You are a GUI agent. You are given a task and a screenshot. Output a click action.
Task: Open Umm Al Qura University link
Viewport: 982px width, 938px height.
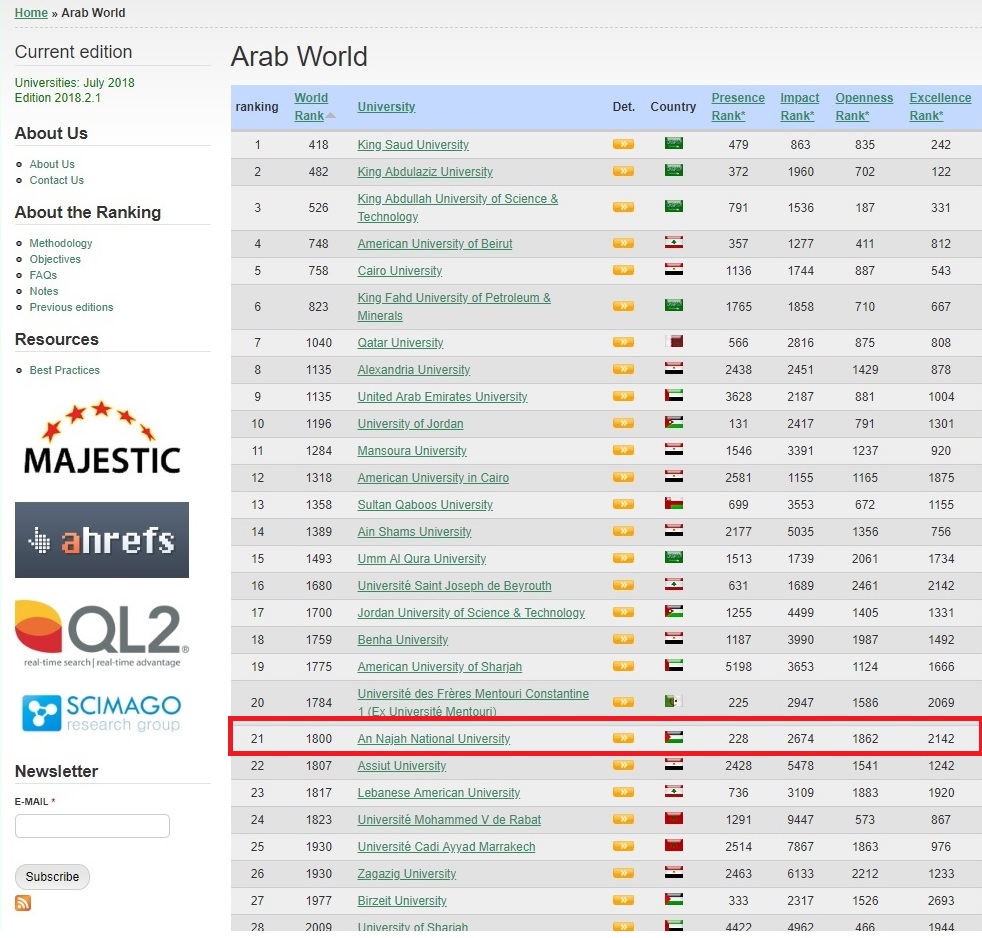click(x=421, y=559)
